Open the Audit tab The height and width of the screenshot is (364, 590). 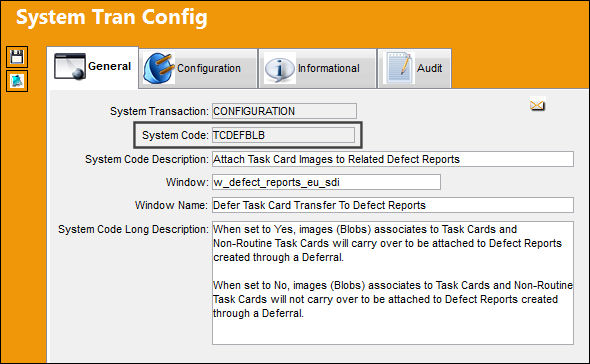415,69
